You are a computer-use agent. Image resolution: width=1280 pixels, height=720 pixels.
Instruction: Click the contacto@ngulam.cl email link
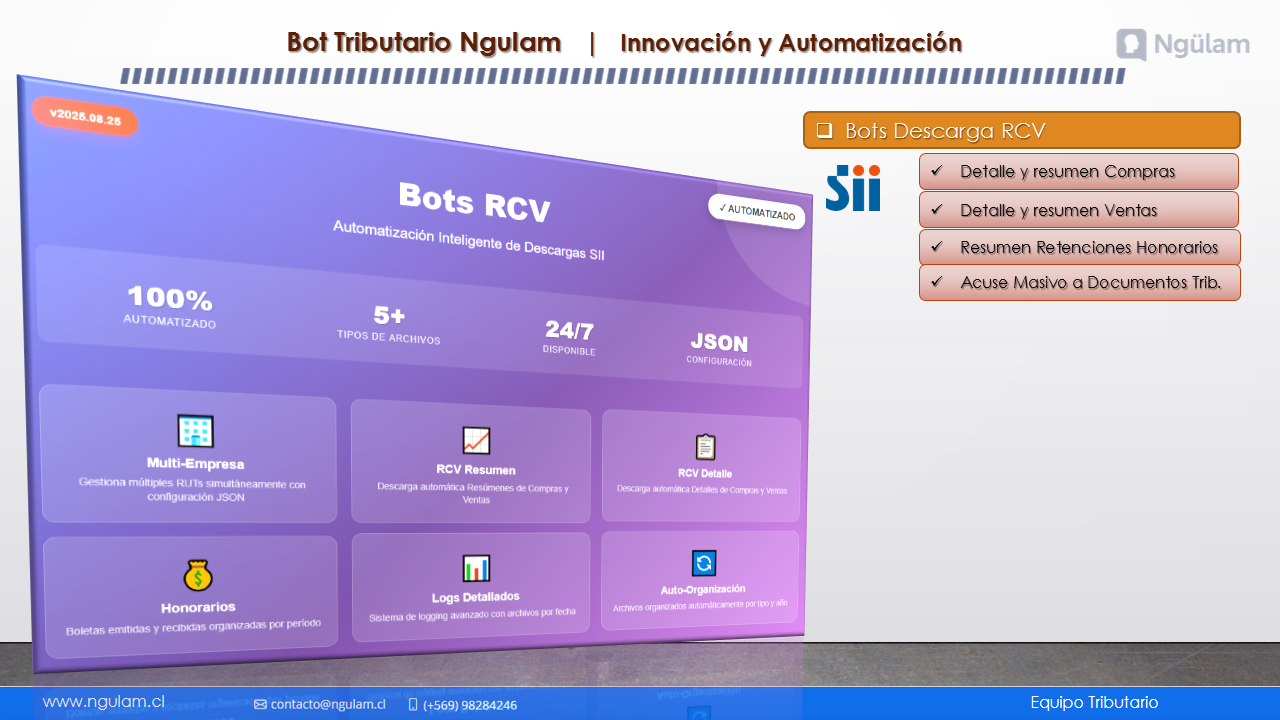327,704
